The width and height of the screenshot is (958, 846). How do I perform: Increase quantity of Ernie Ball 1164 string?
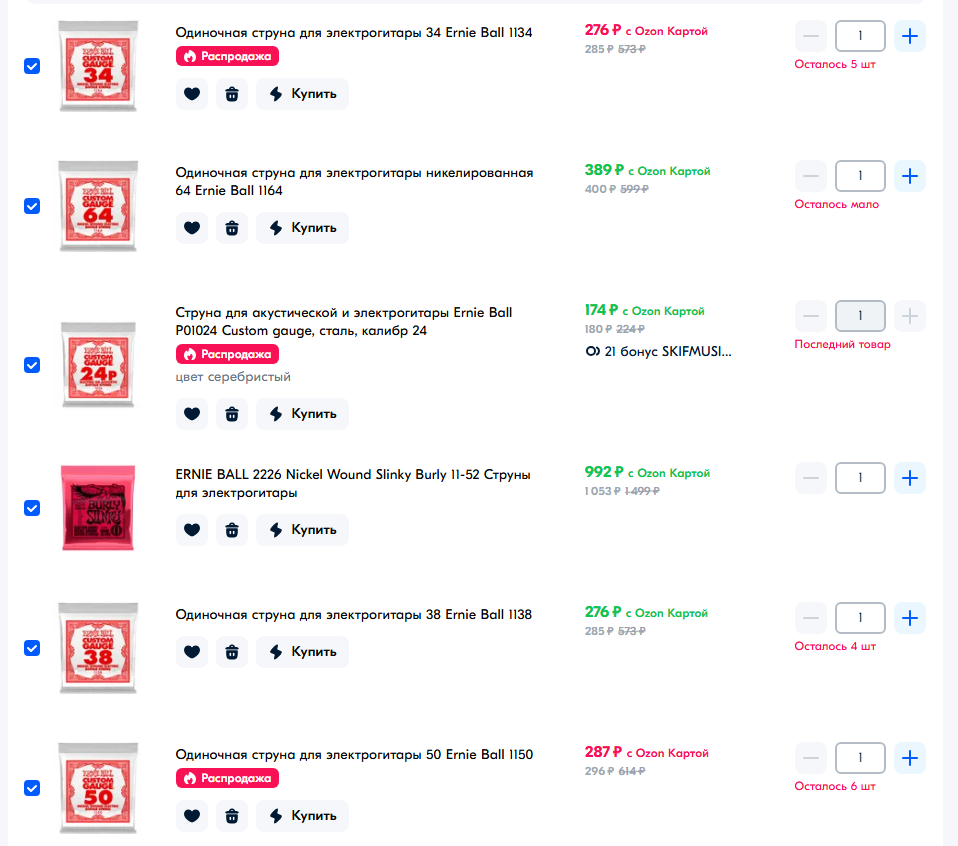point(910,177)
